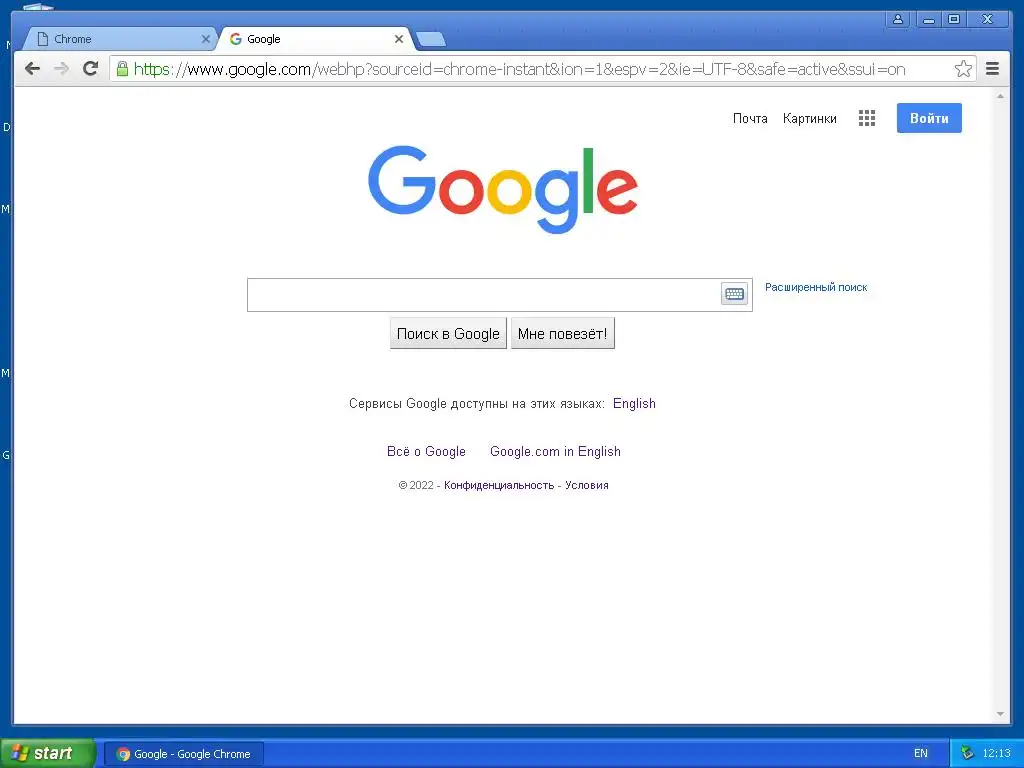Click the Поиск в Google button

(448, 334)
